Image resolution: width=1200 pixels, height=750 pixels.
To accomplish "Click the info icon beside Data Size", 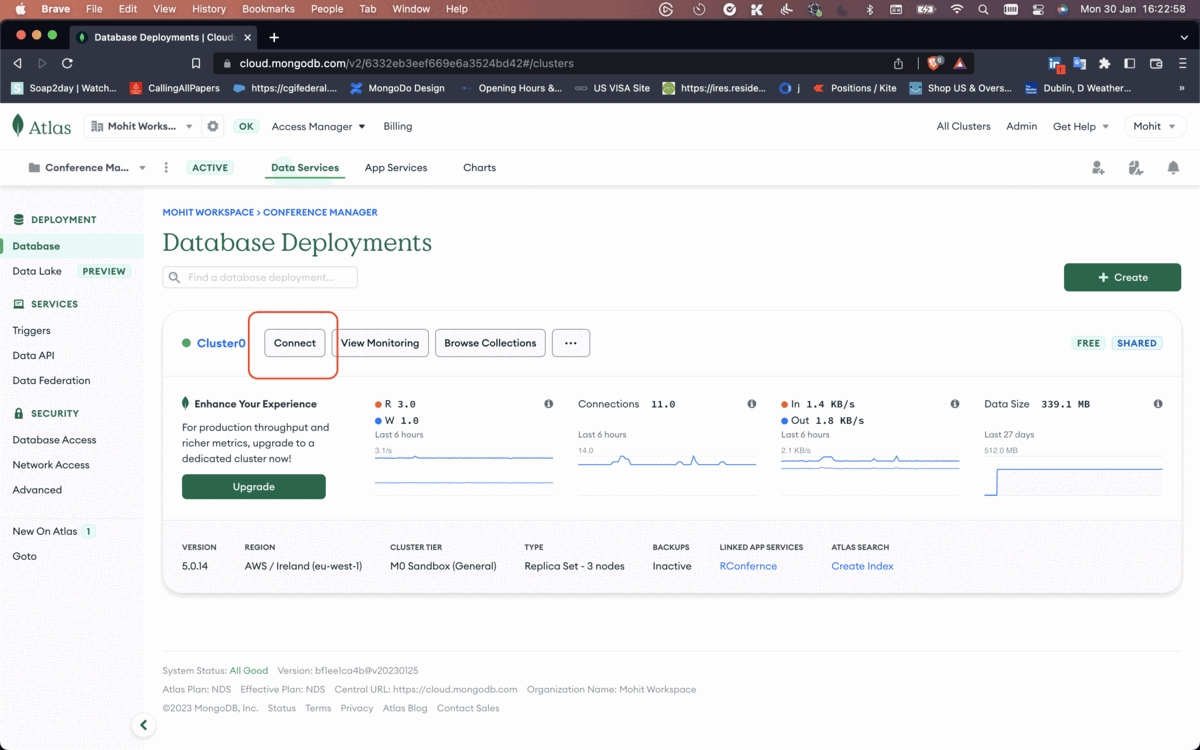I will coord(1158,404).
